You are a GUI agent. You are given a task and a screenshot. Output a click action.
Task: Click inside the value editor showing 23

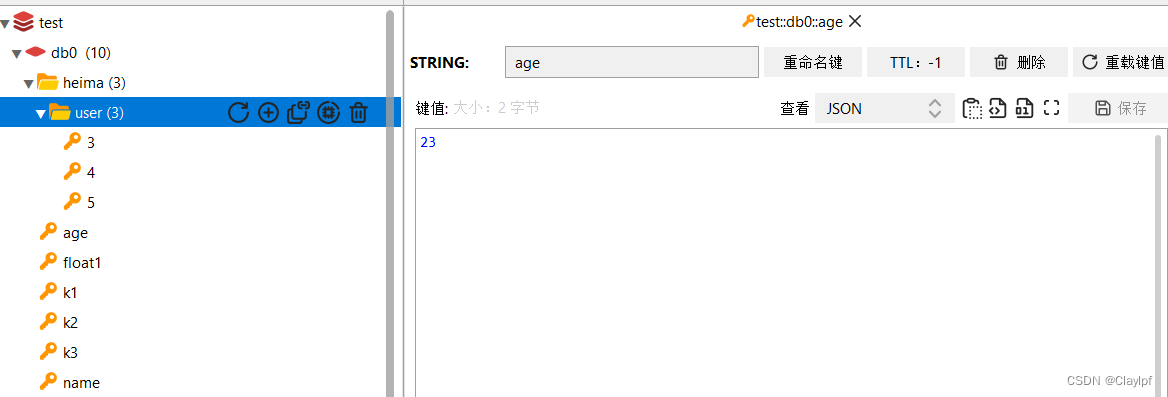click(784, 262)
